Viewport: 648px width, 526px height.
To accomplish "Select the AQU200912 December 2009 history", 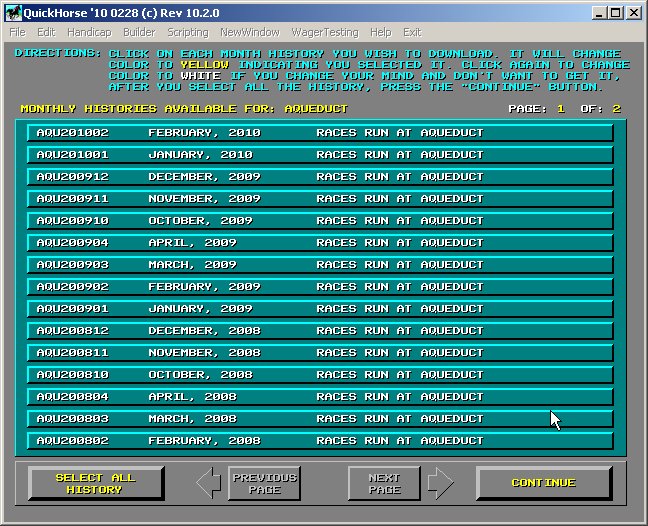I will (320, 177).
